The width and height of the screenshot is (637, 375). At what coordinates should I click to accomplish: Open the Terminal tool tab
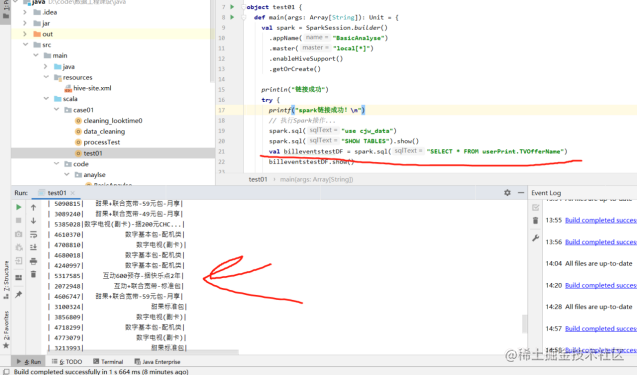coord(108,362)
